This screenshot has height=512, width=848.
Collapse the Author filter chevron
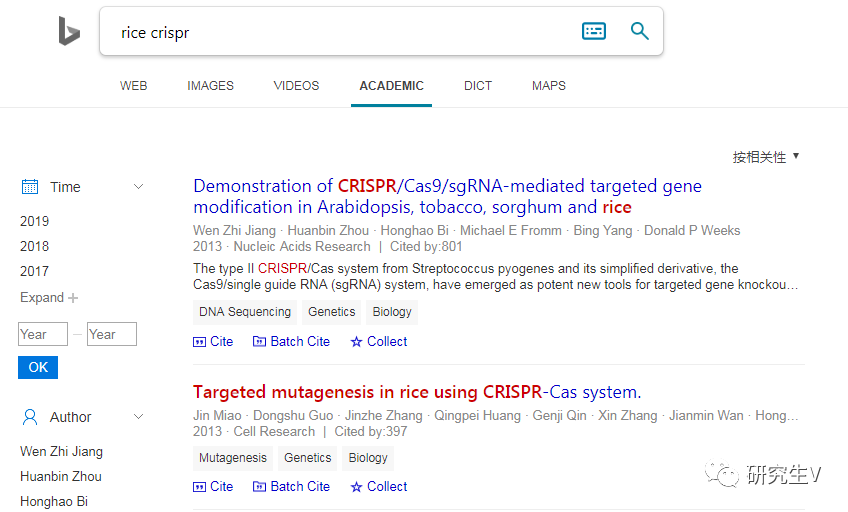coord(139,417)
